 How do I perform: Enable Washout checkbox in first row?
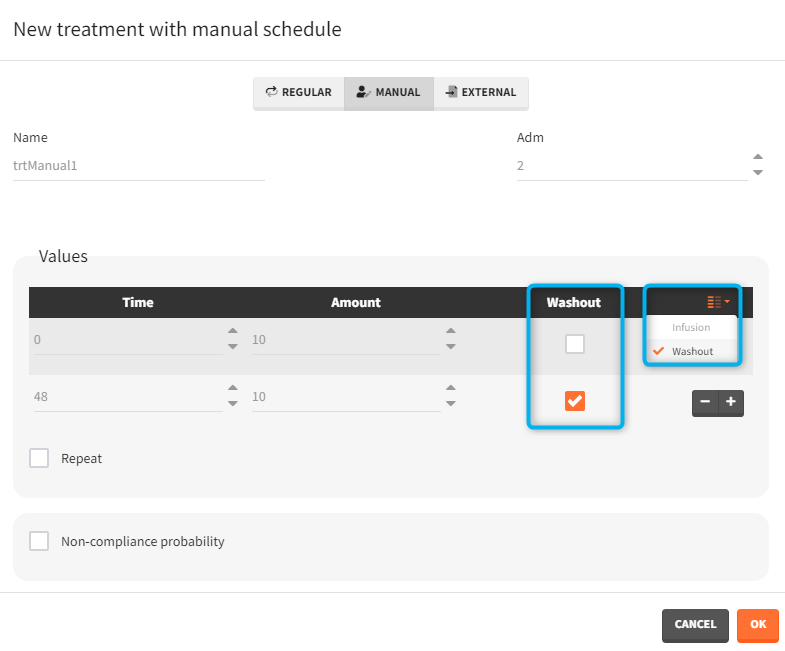coord(575,344)
